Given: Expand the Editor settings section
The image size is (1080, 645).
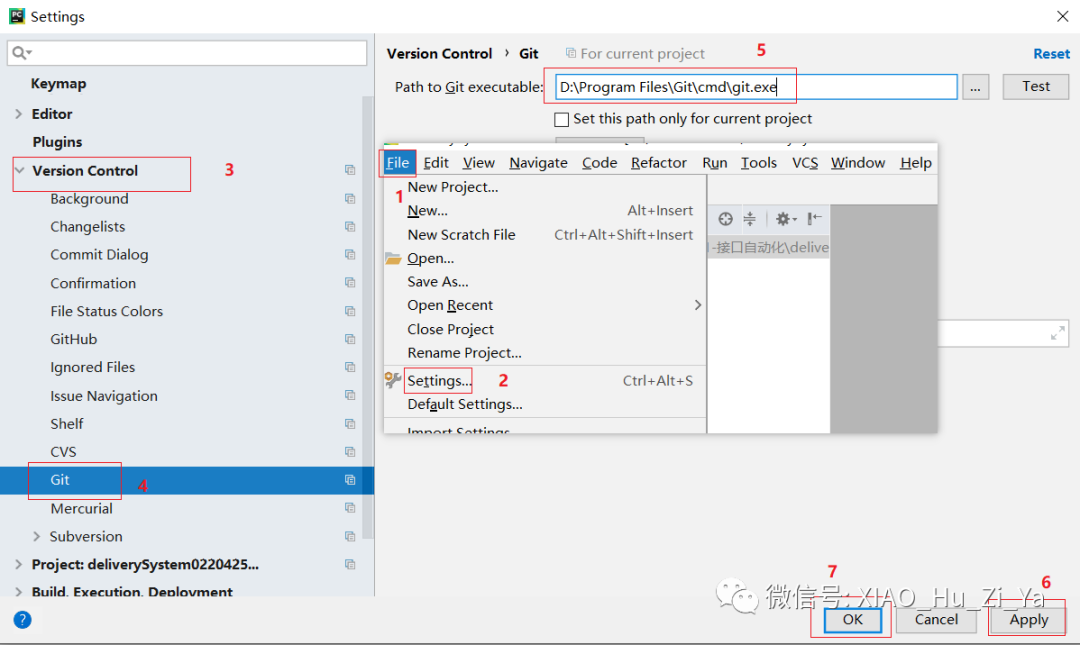Looking at the screenshot, I should pyautogui.click(x=19, y=114).
